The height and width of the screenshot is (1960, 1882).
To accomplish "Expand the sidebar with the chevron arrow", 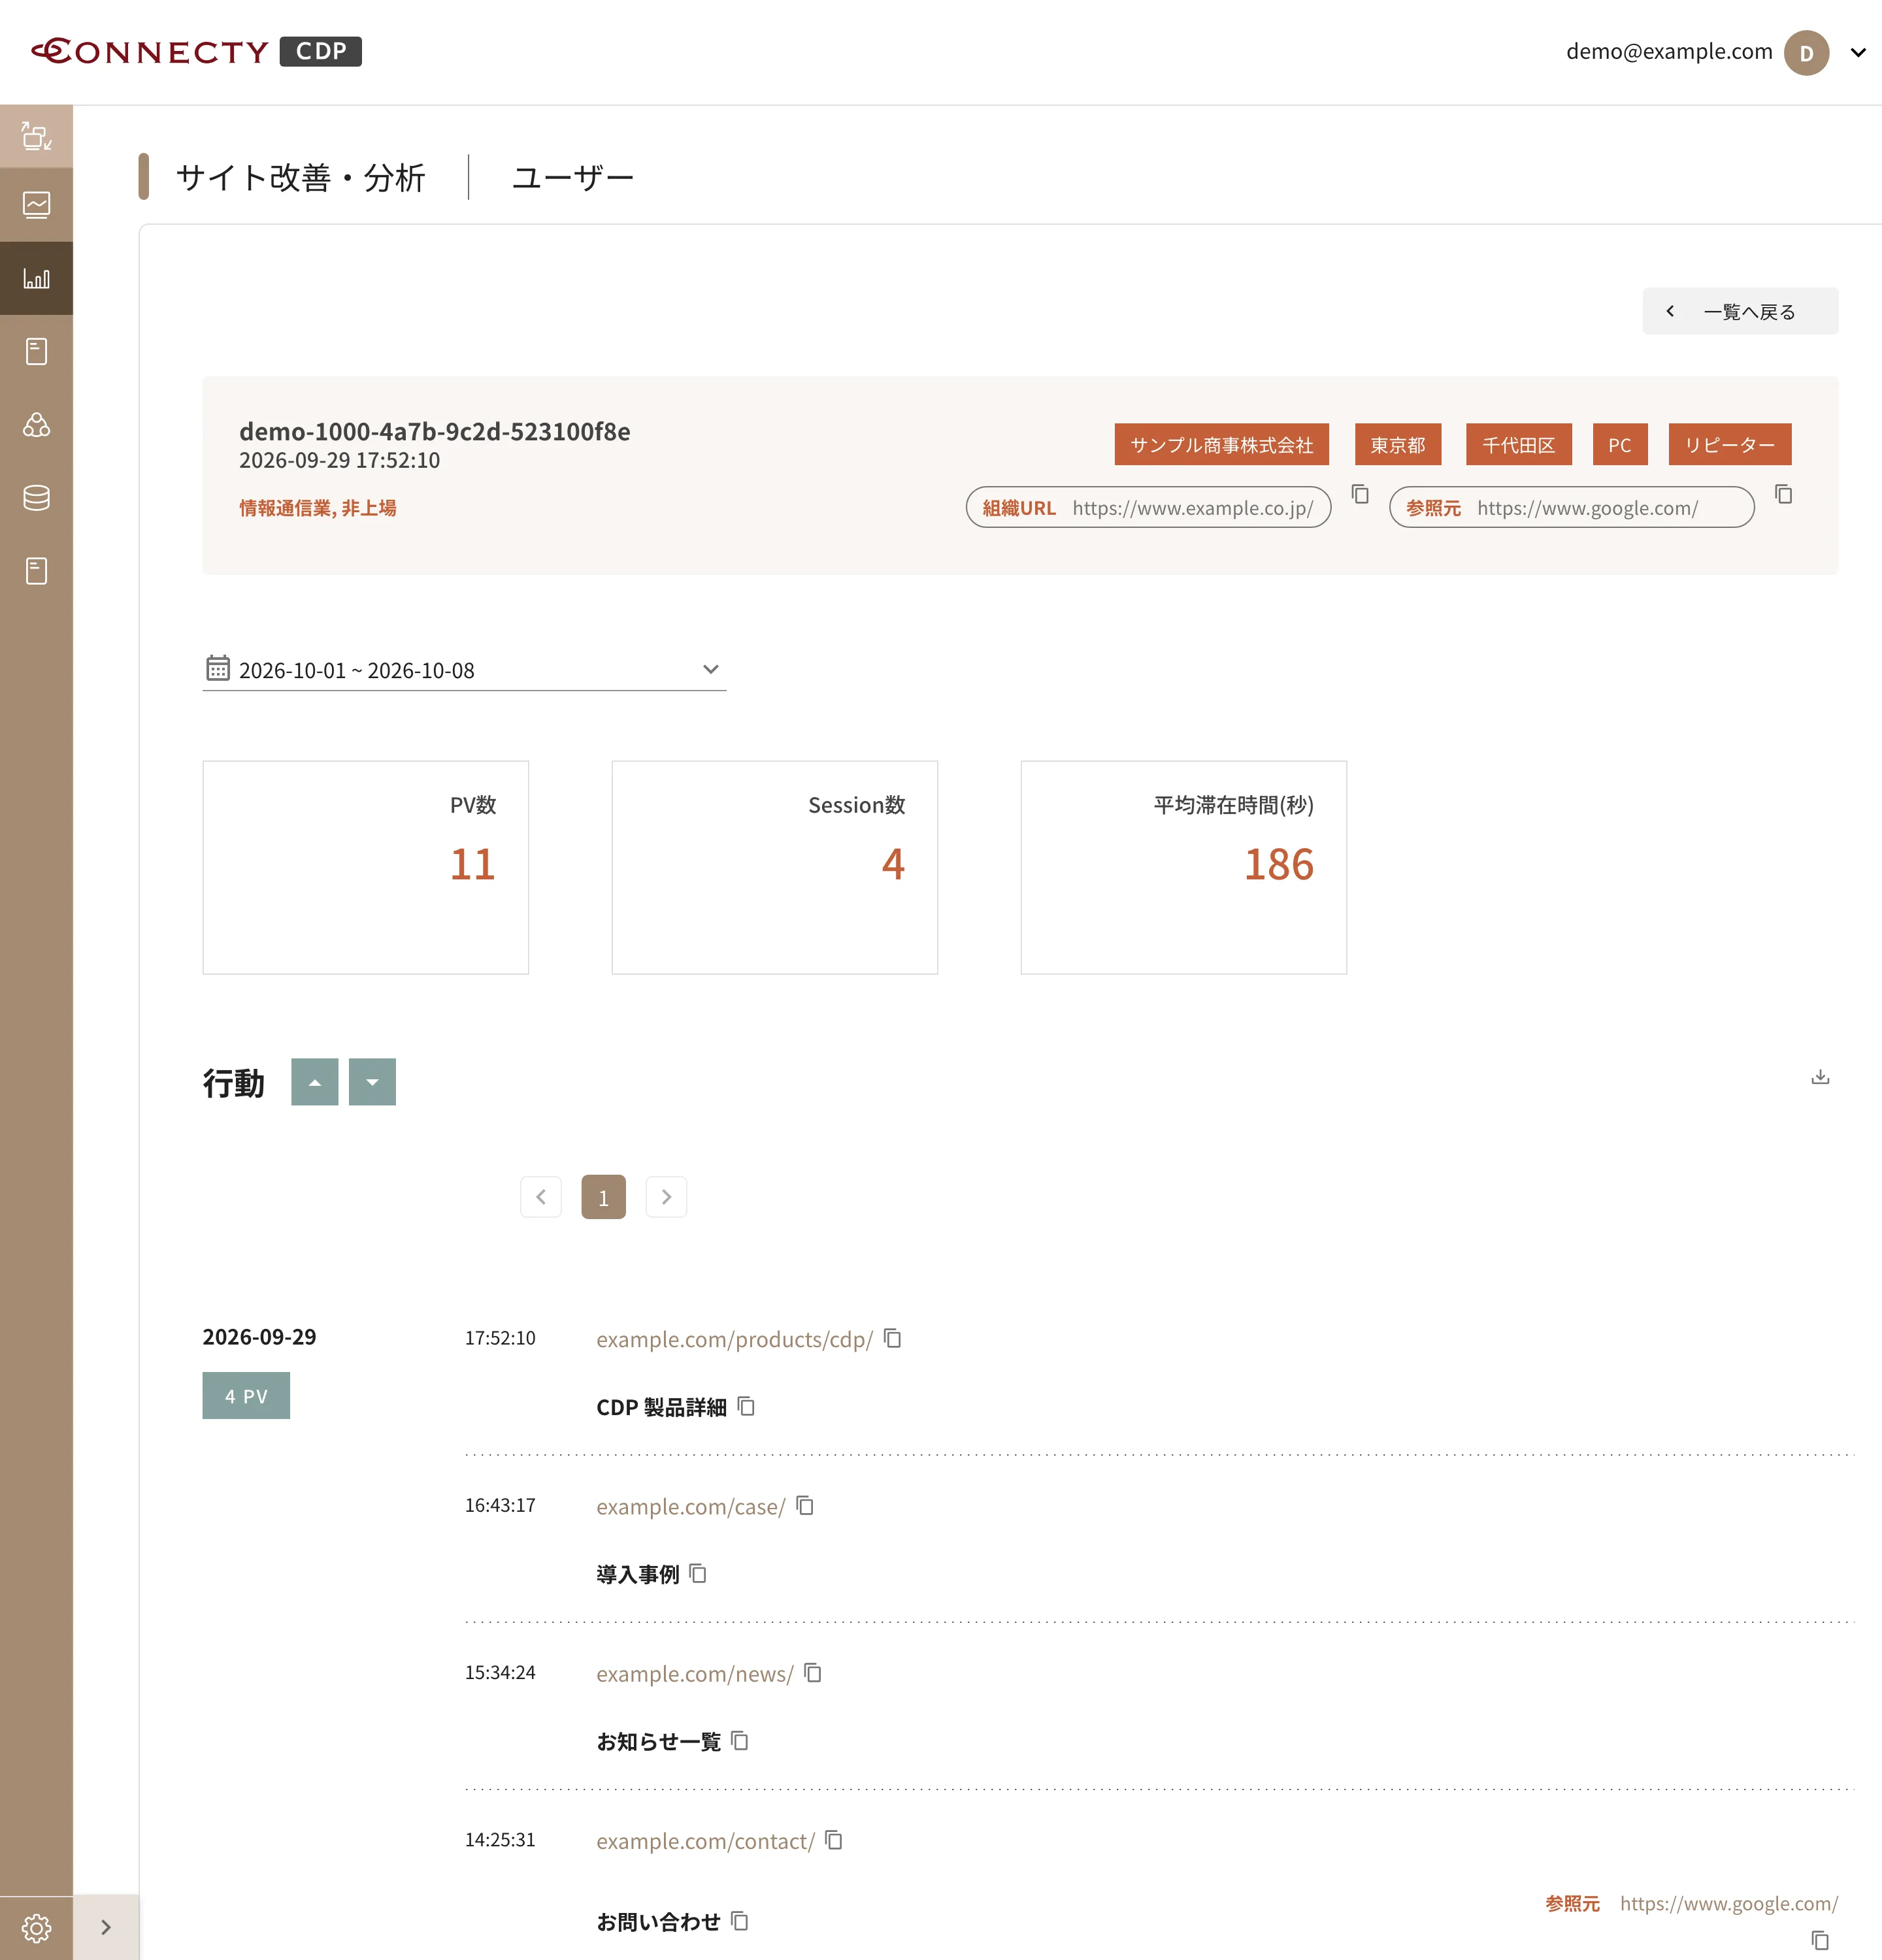I will tap(106, 1927).
